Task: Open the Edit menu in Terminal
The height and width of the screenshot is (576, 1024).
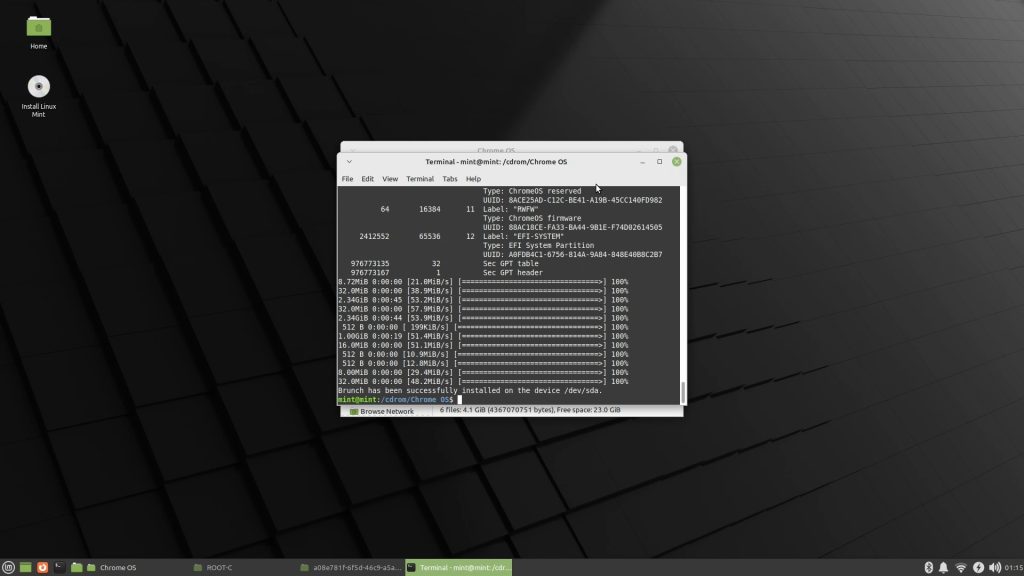Action: (x=368, y=179)
